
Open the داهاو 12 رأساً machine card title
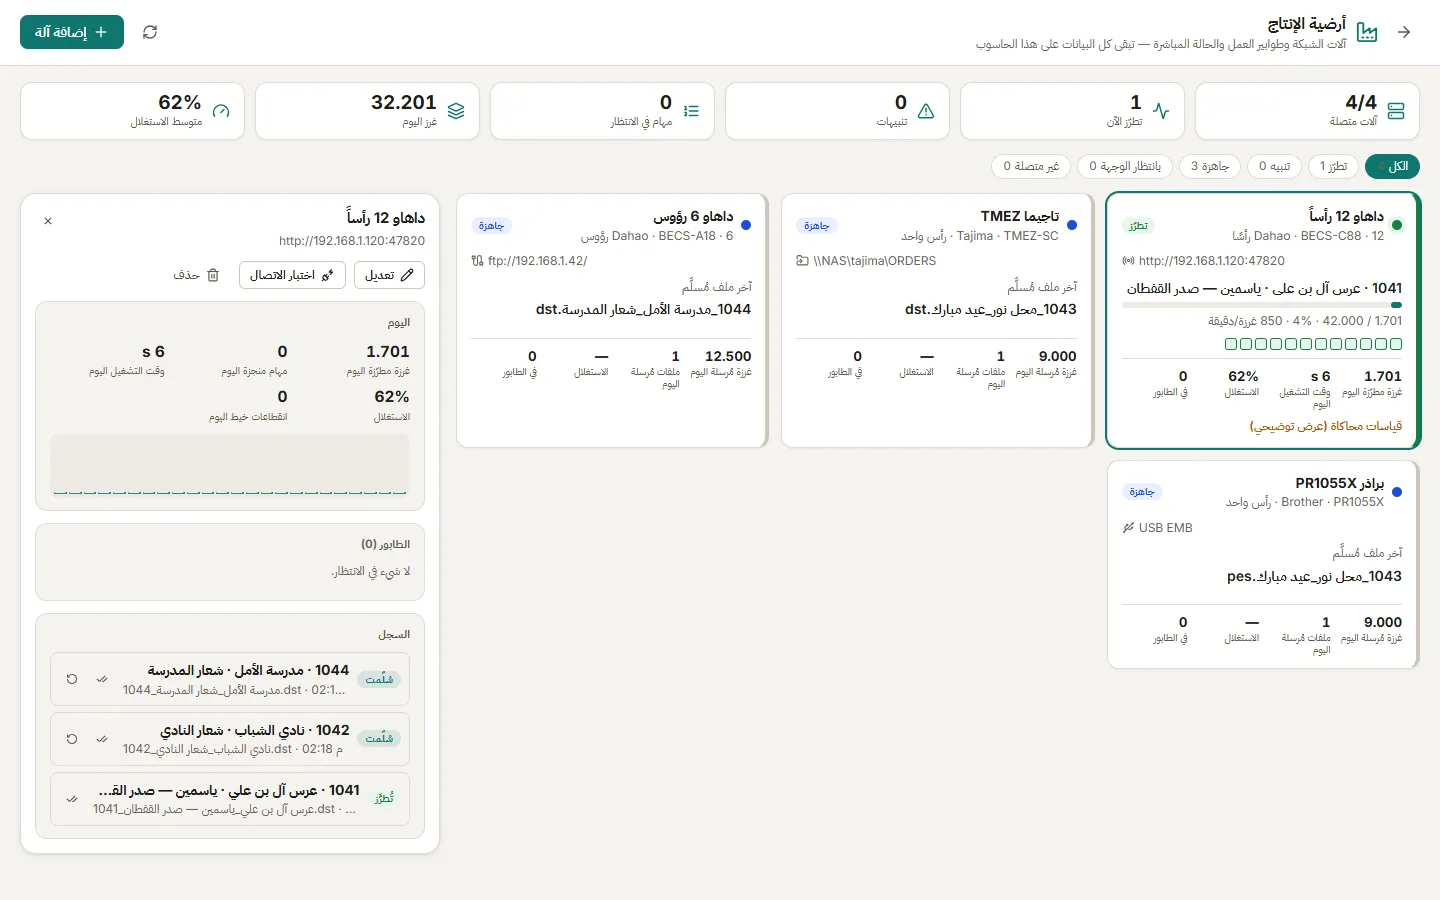1346,216
